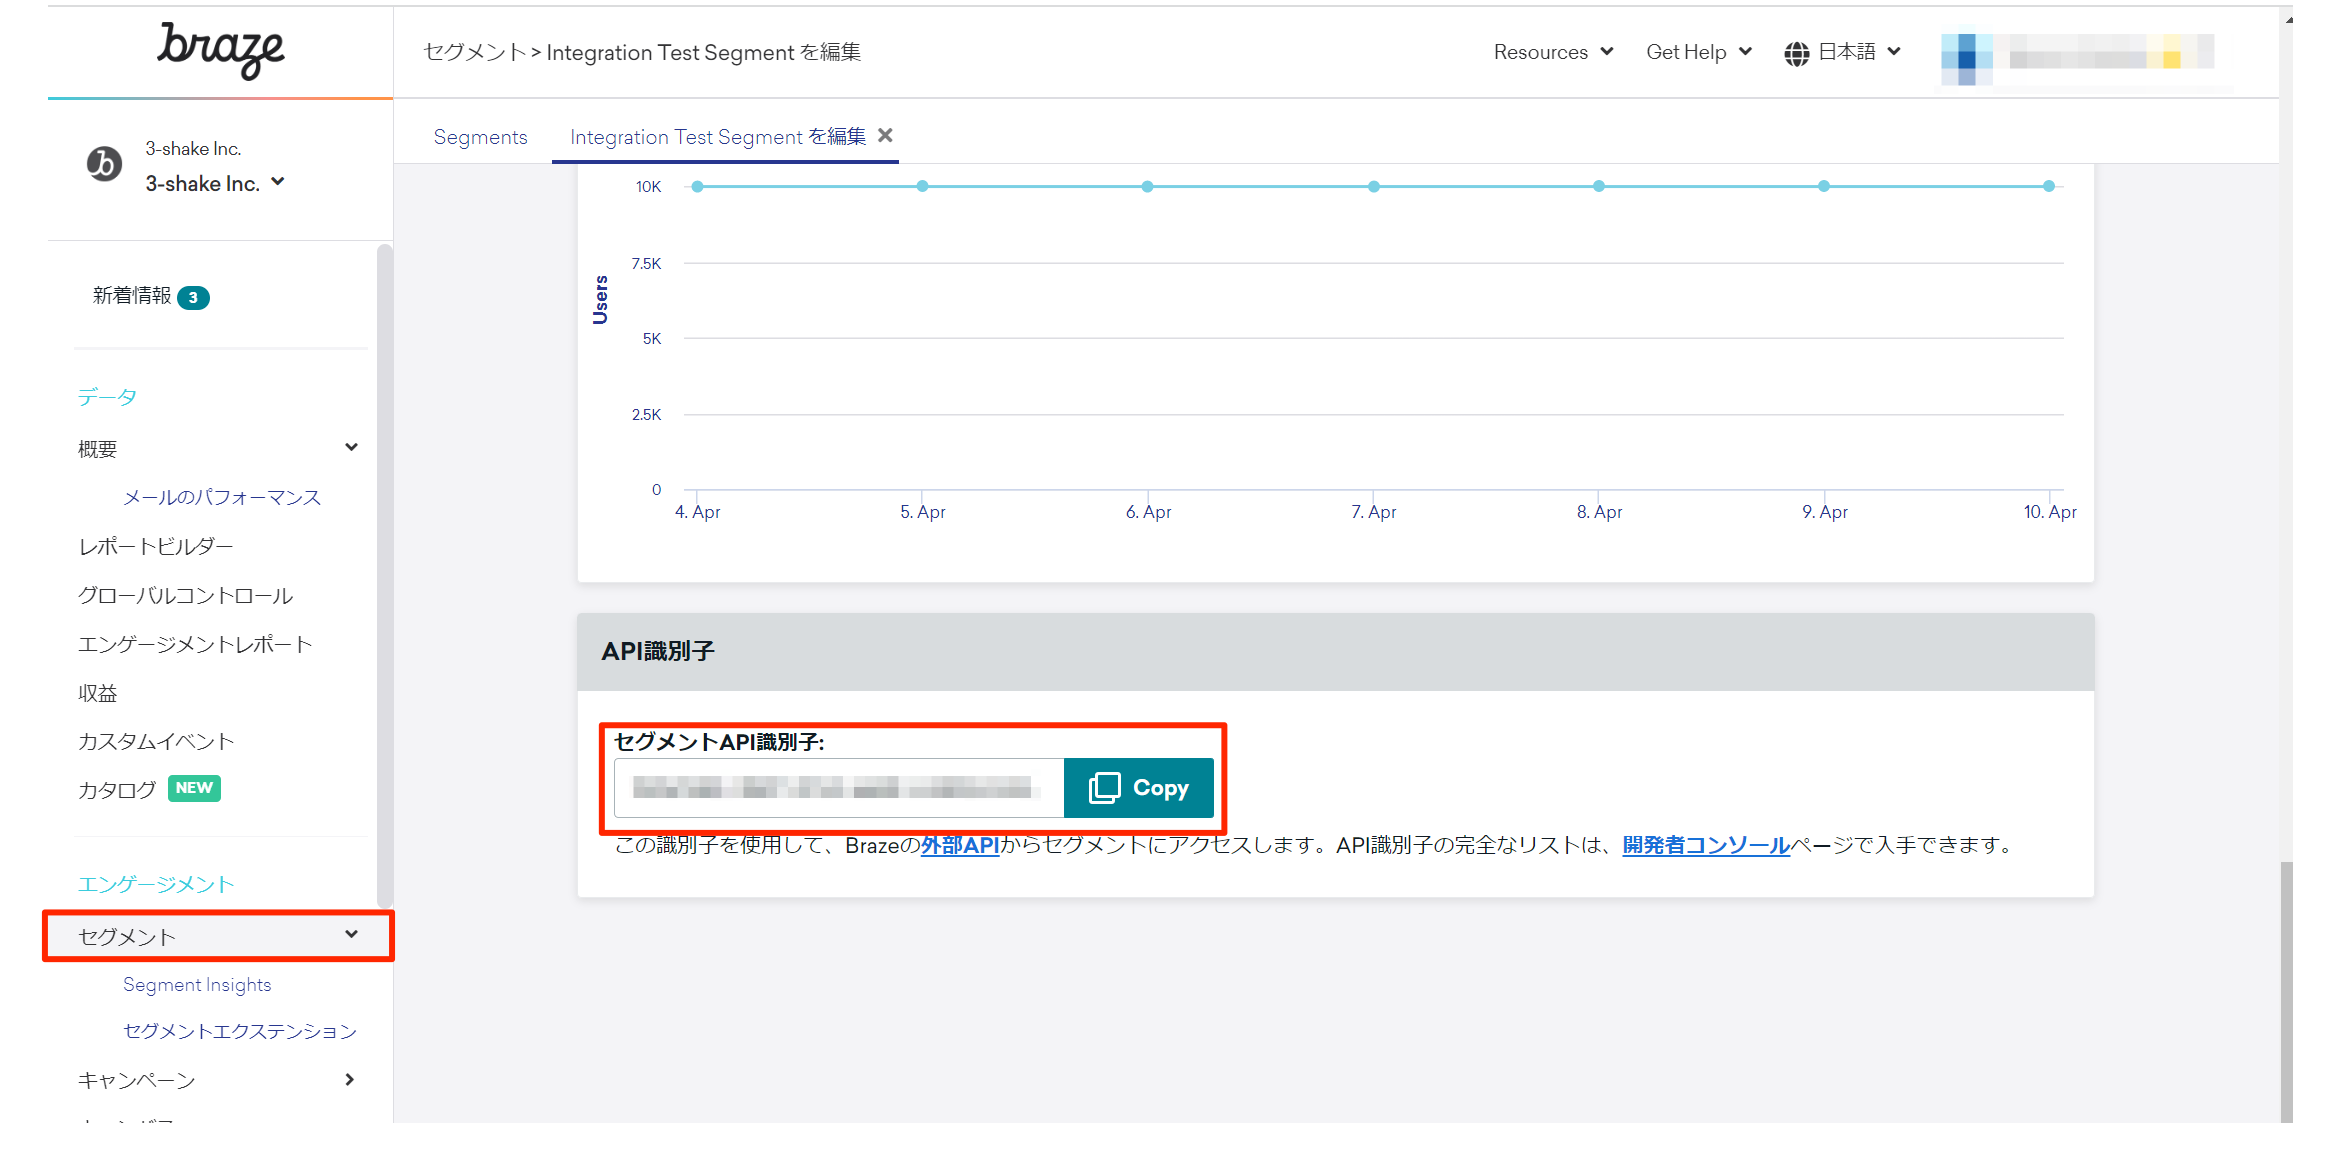This screenshot has height=1164, width=2334.
Task: Copy the segment API identifier
Action: tap(1139, 788)
